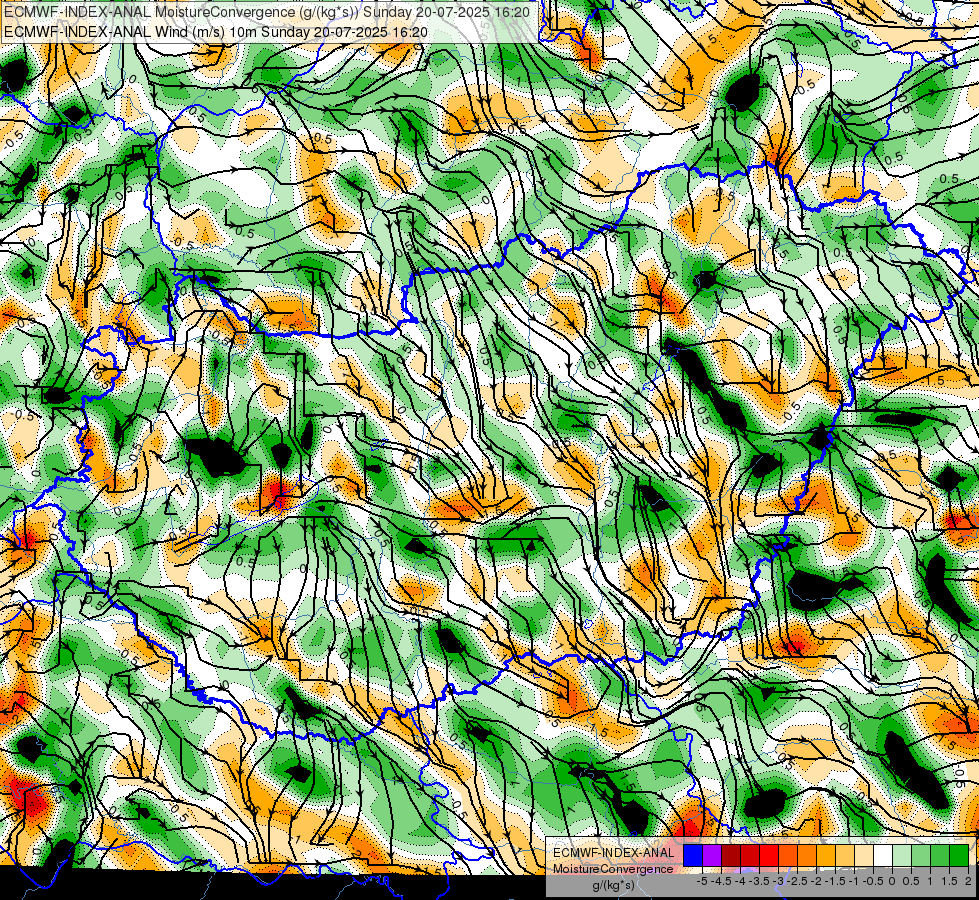This screenshot has height=900, width=979.
Task: Click the '-2.5' legend tick label
Action: pos(797,881)
